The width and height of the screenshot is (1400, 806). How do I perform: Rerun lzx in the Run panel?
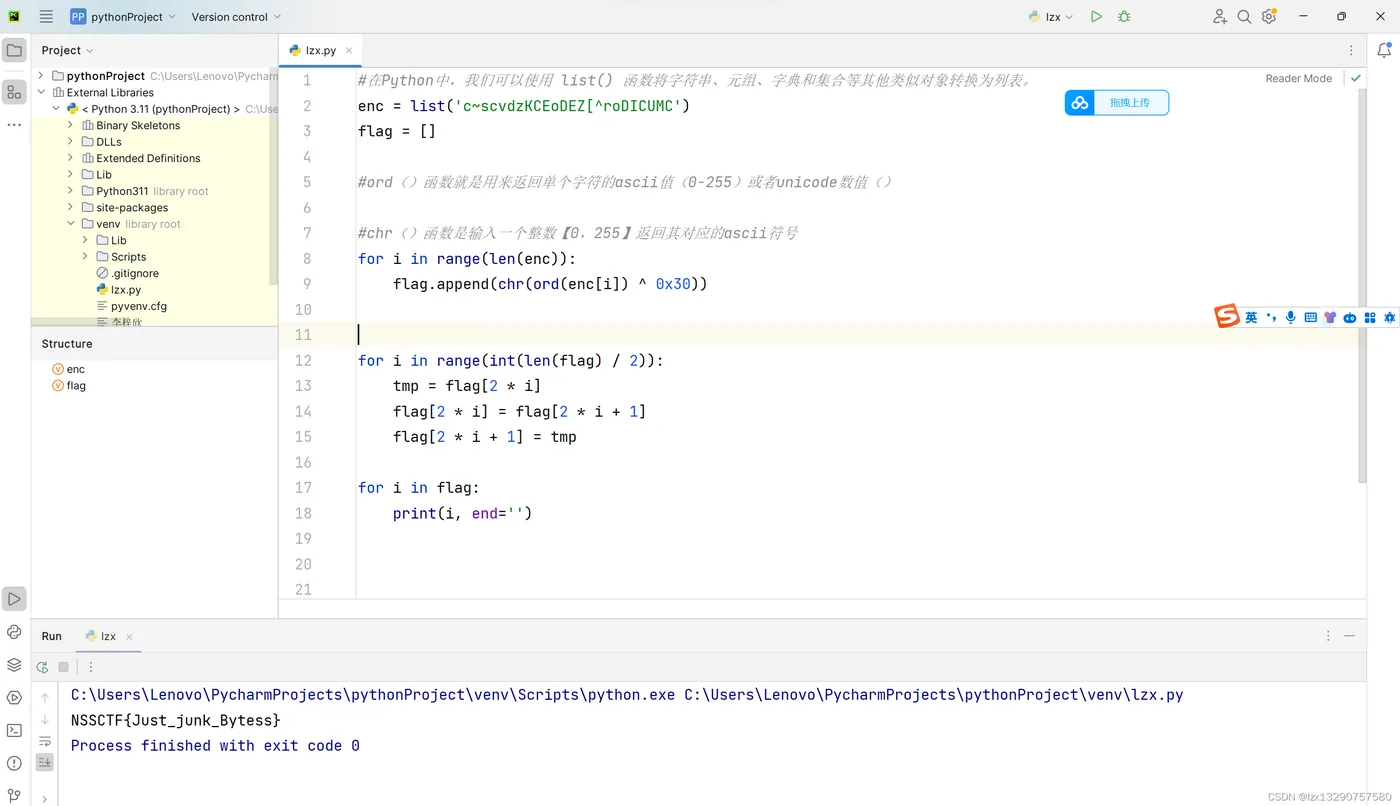pos(42,667)
